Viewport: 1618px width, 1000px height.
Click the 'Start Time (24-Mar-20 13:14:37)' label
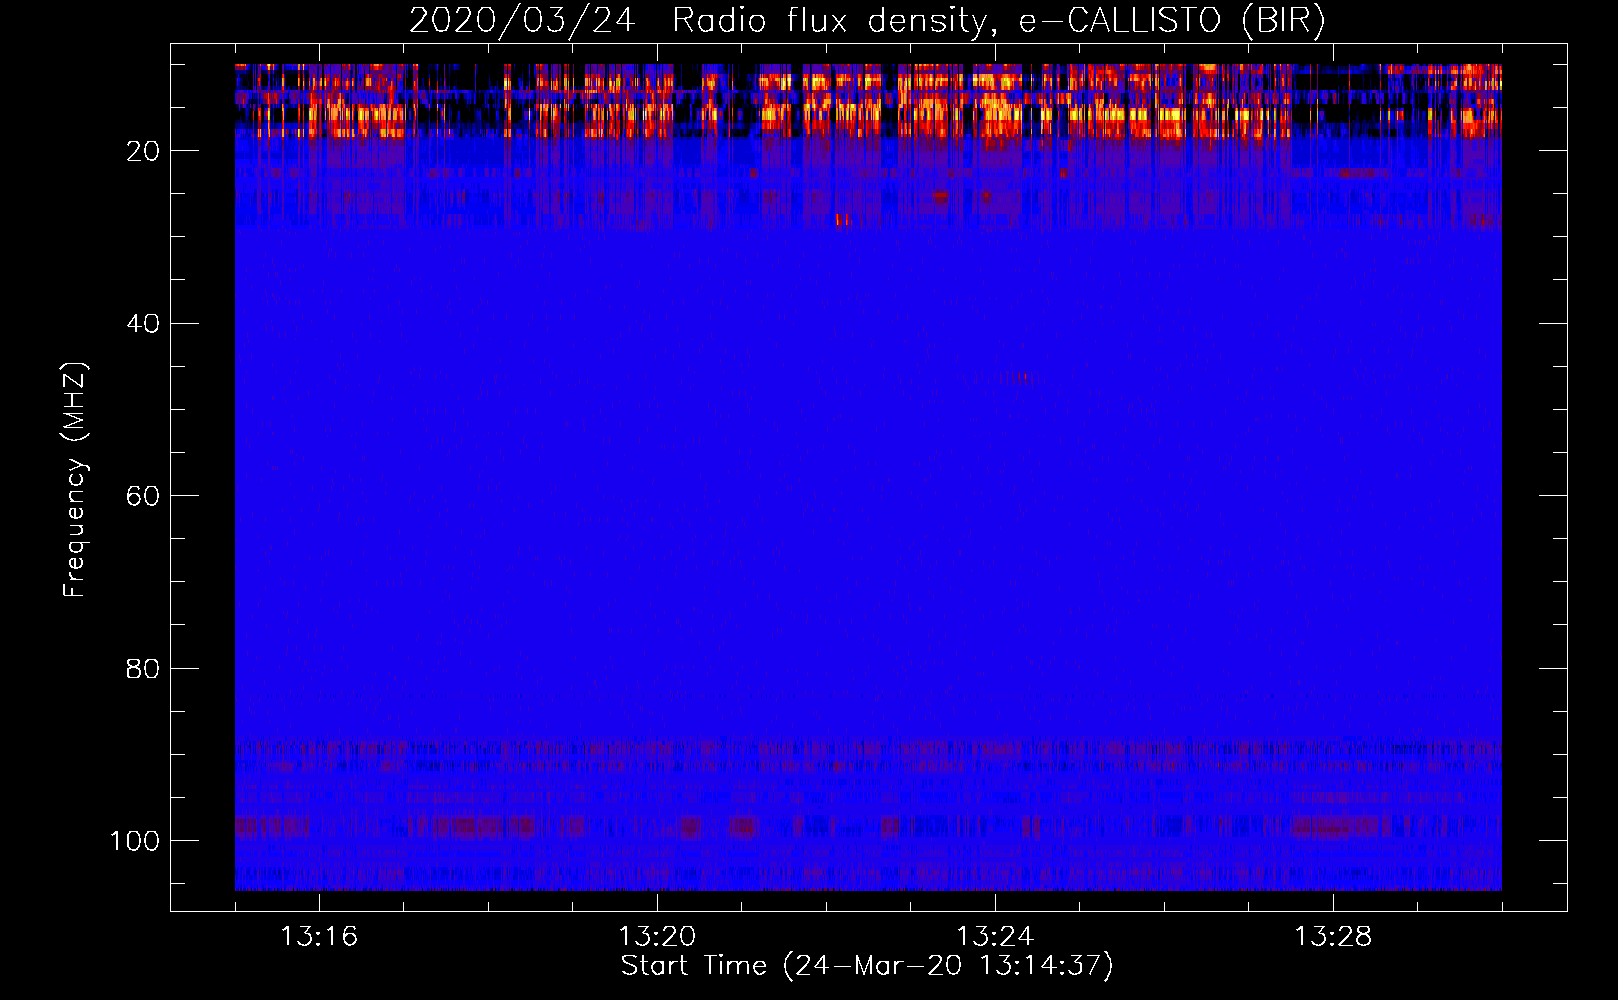[x=867, y=966]
